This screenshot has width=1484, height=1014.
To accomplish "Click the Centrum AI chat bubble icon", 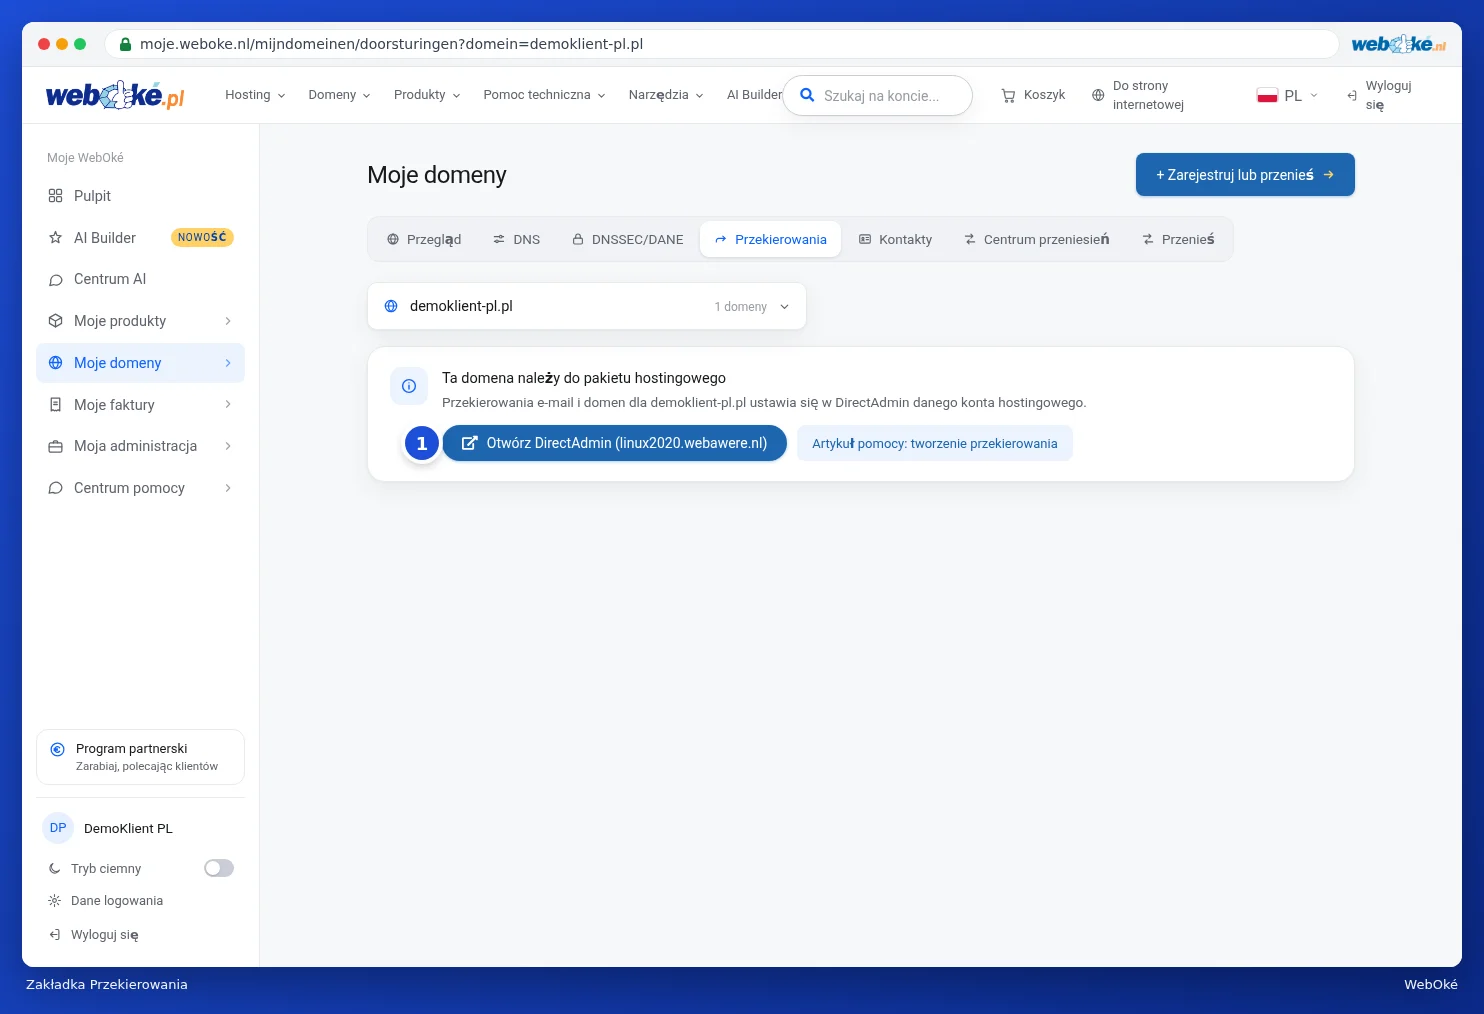I will (x=55, y=280).
